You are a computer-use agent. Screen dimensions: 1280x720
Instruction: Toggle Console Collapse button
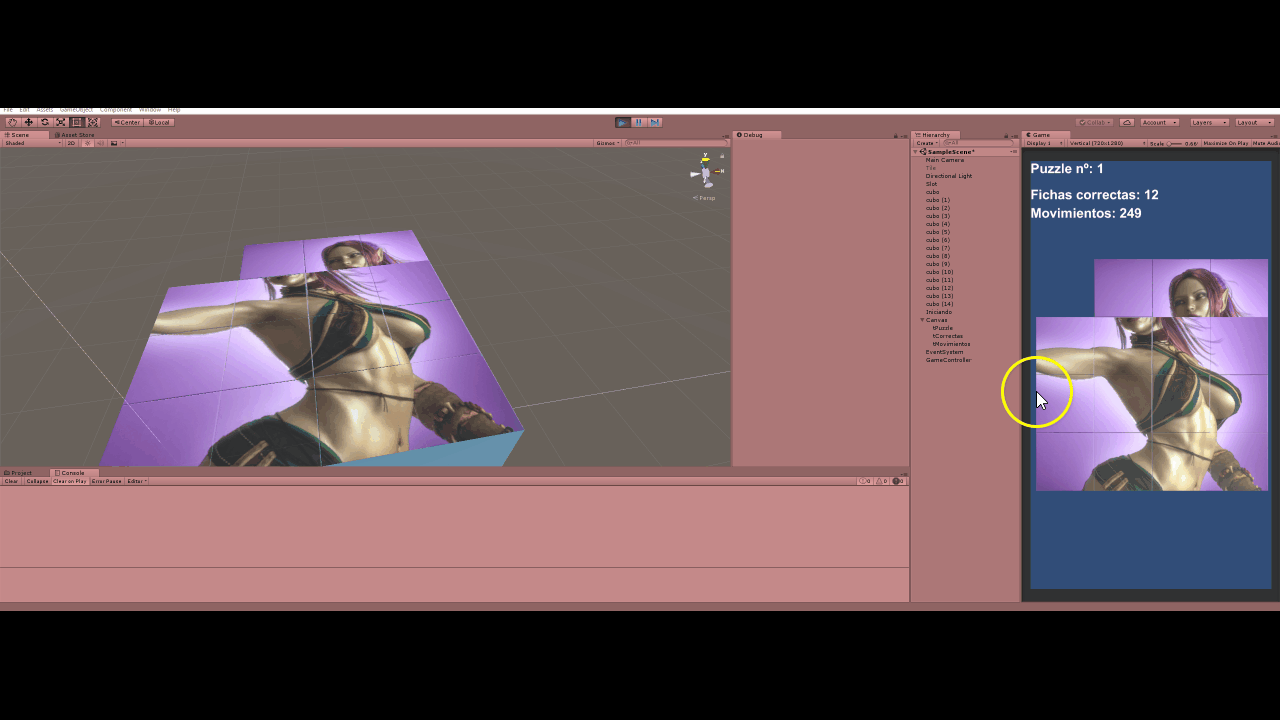tap(37, 481)
